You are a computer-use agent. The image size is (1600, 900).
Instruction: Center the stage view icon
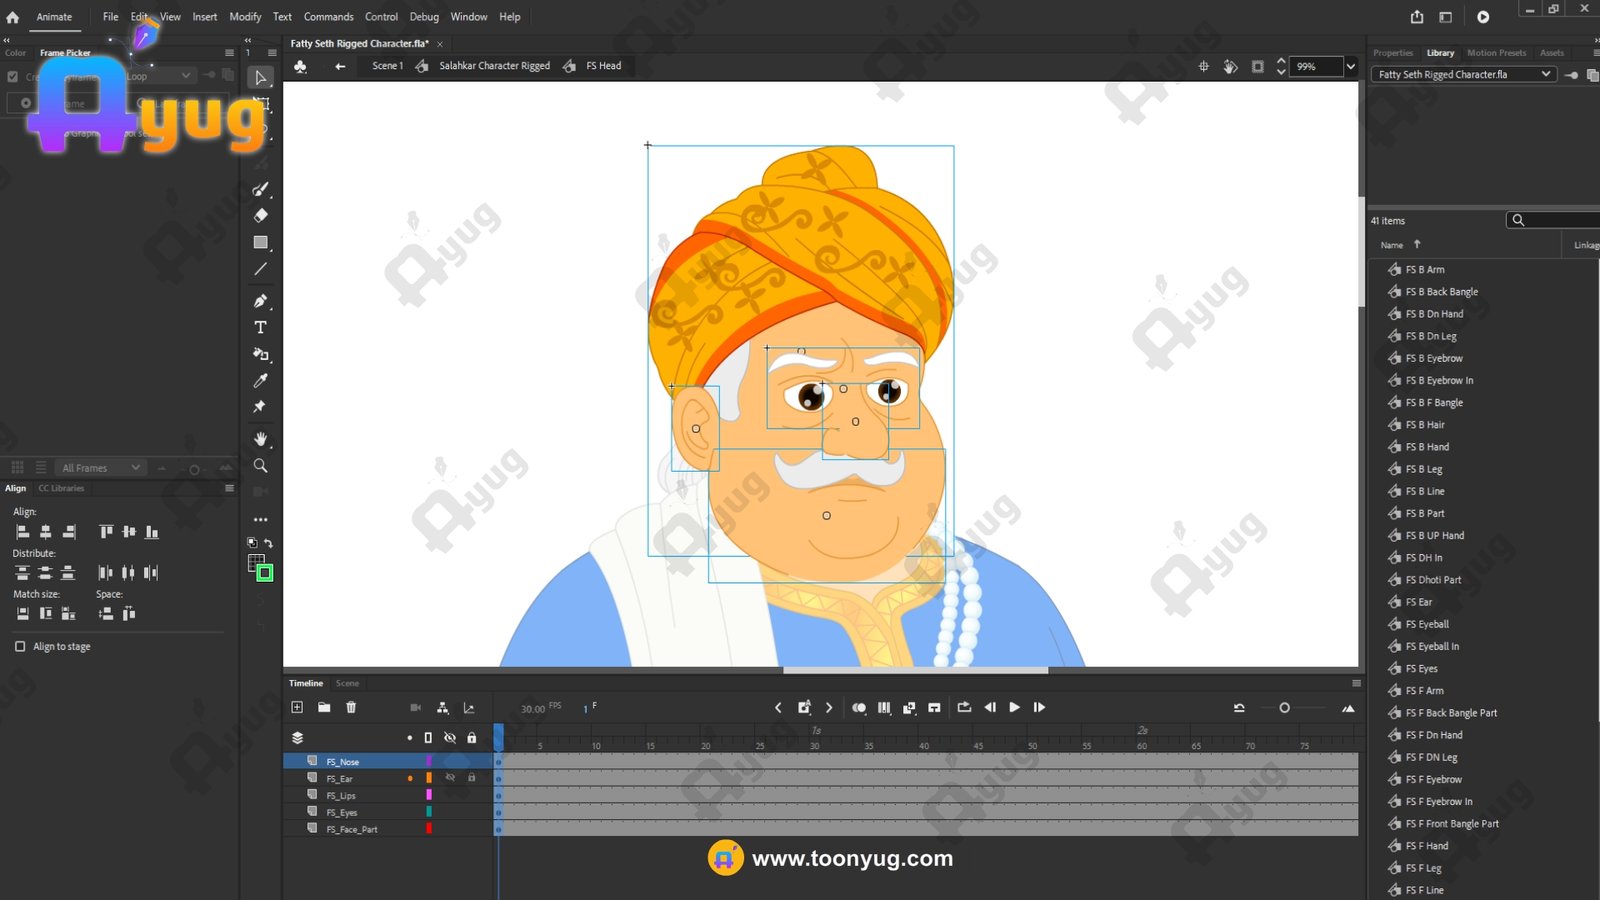(1204, 66)
